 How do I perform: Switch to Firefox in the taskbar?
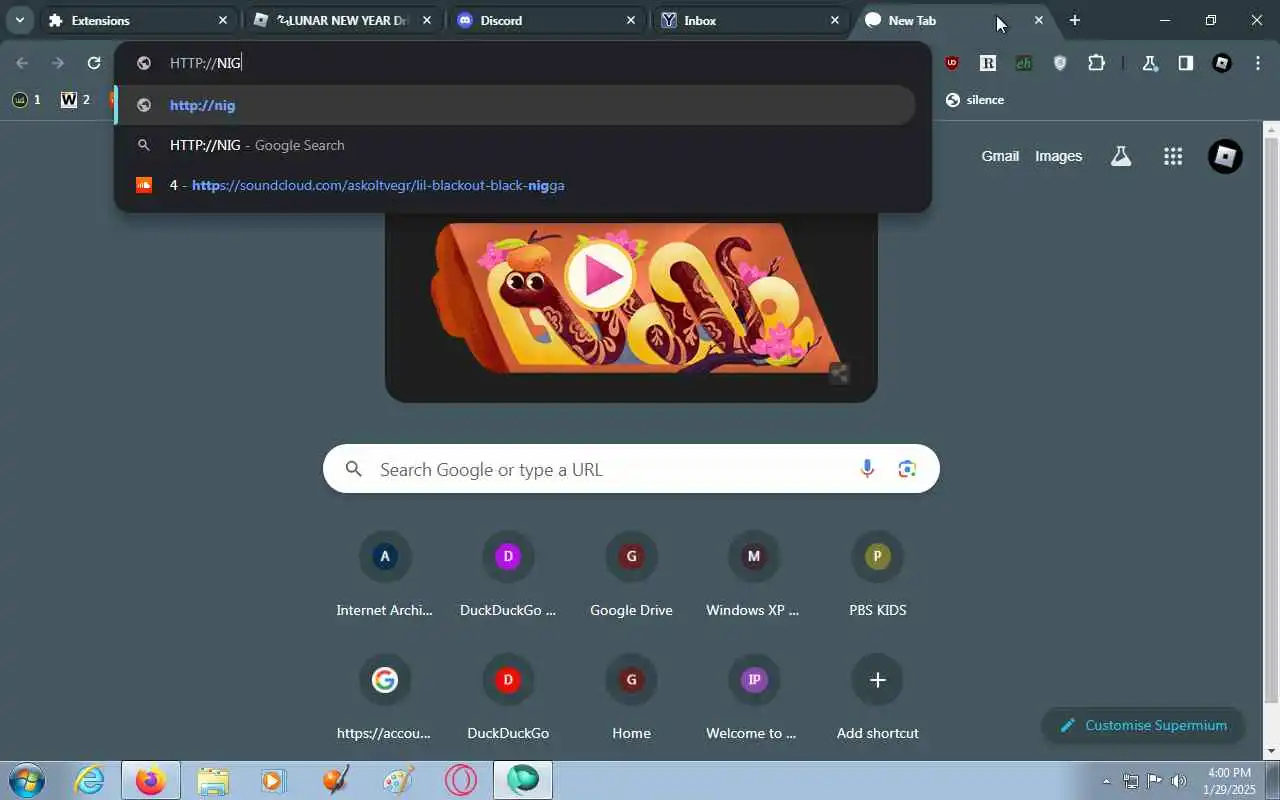[x=151, y=780]
